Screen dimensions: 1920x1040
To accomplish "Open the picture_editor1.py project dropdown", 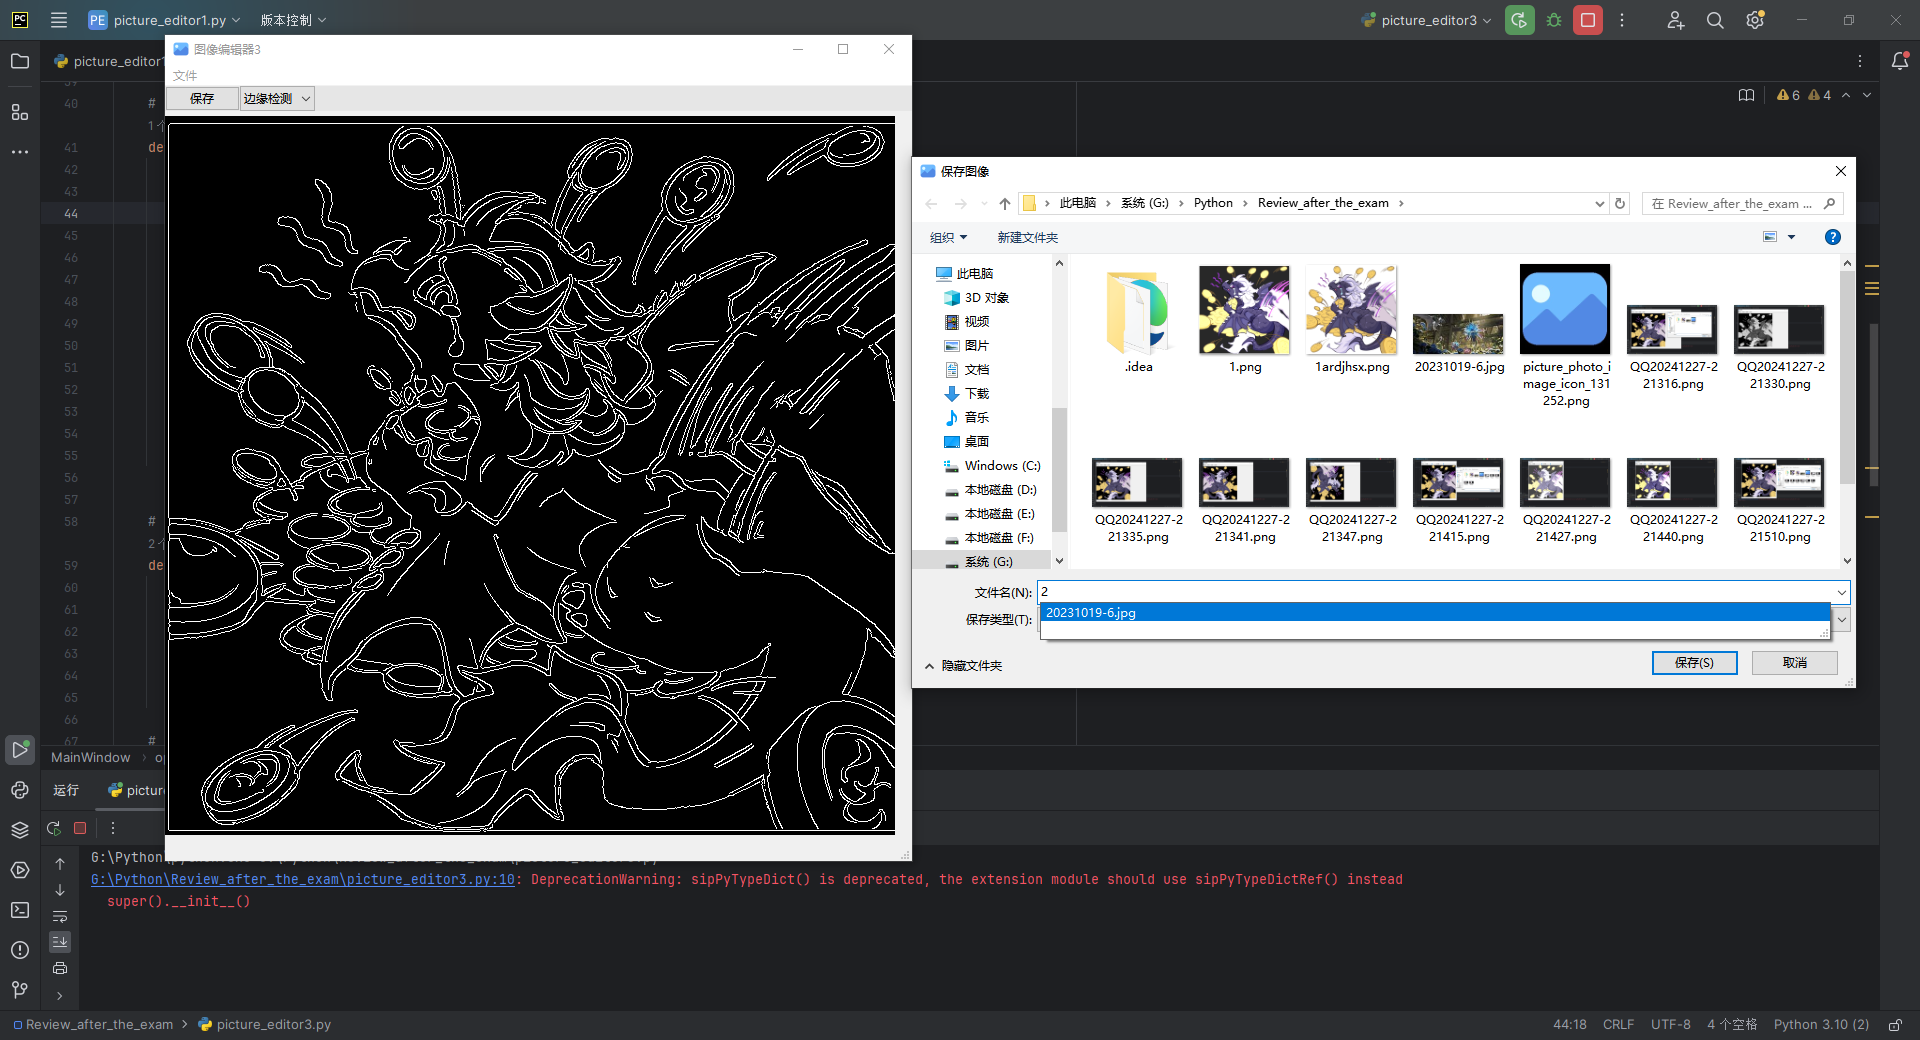I will (x=164, y=20).
